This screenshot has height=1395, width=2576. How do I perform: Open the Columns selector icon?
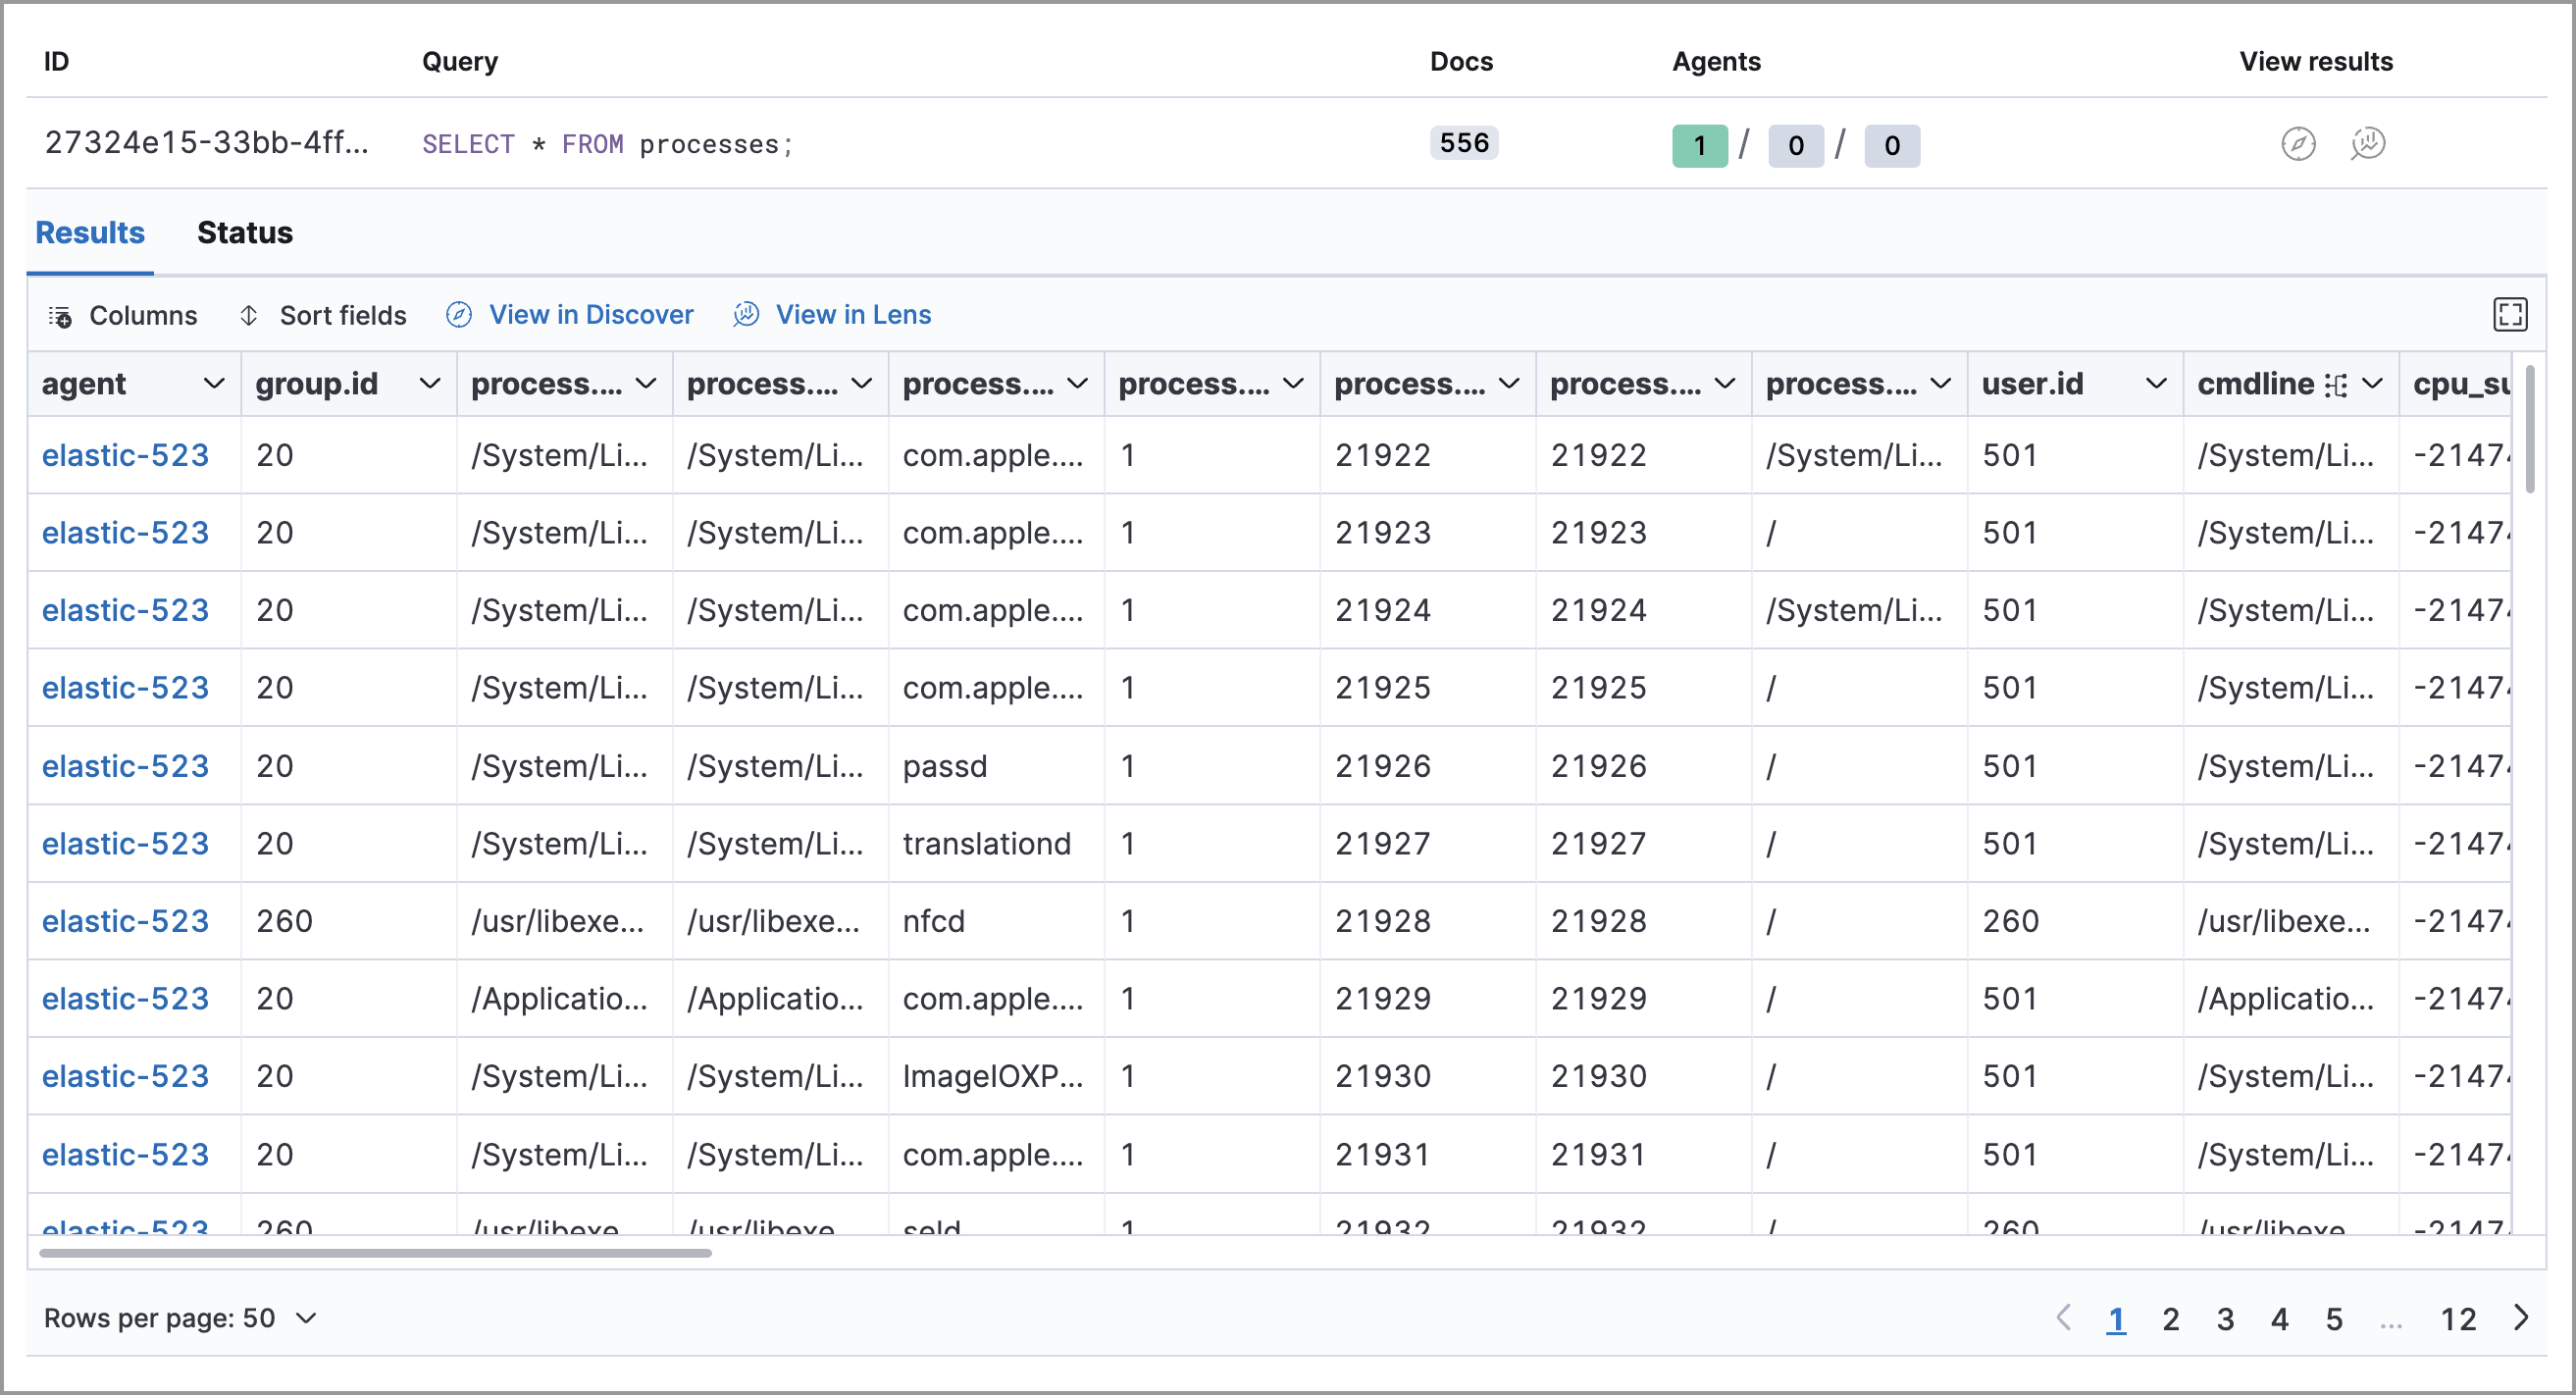click(x=60, y=316)
